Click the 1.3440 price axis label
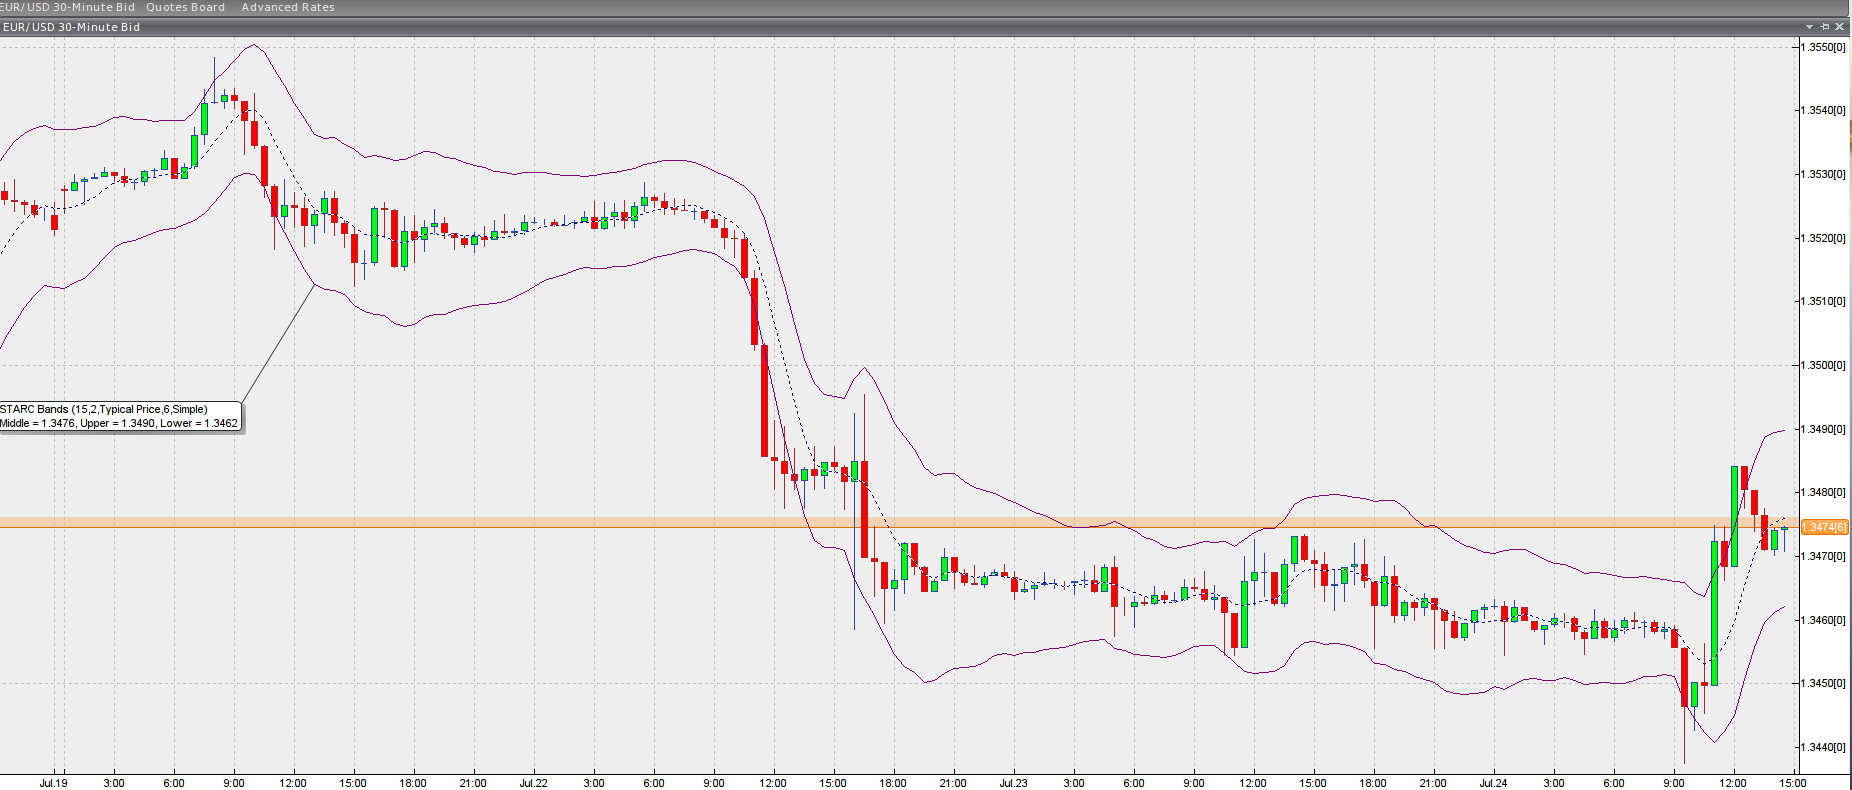 [1823, 747]
